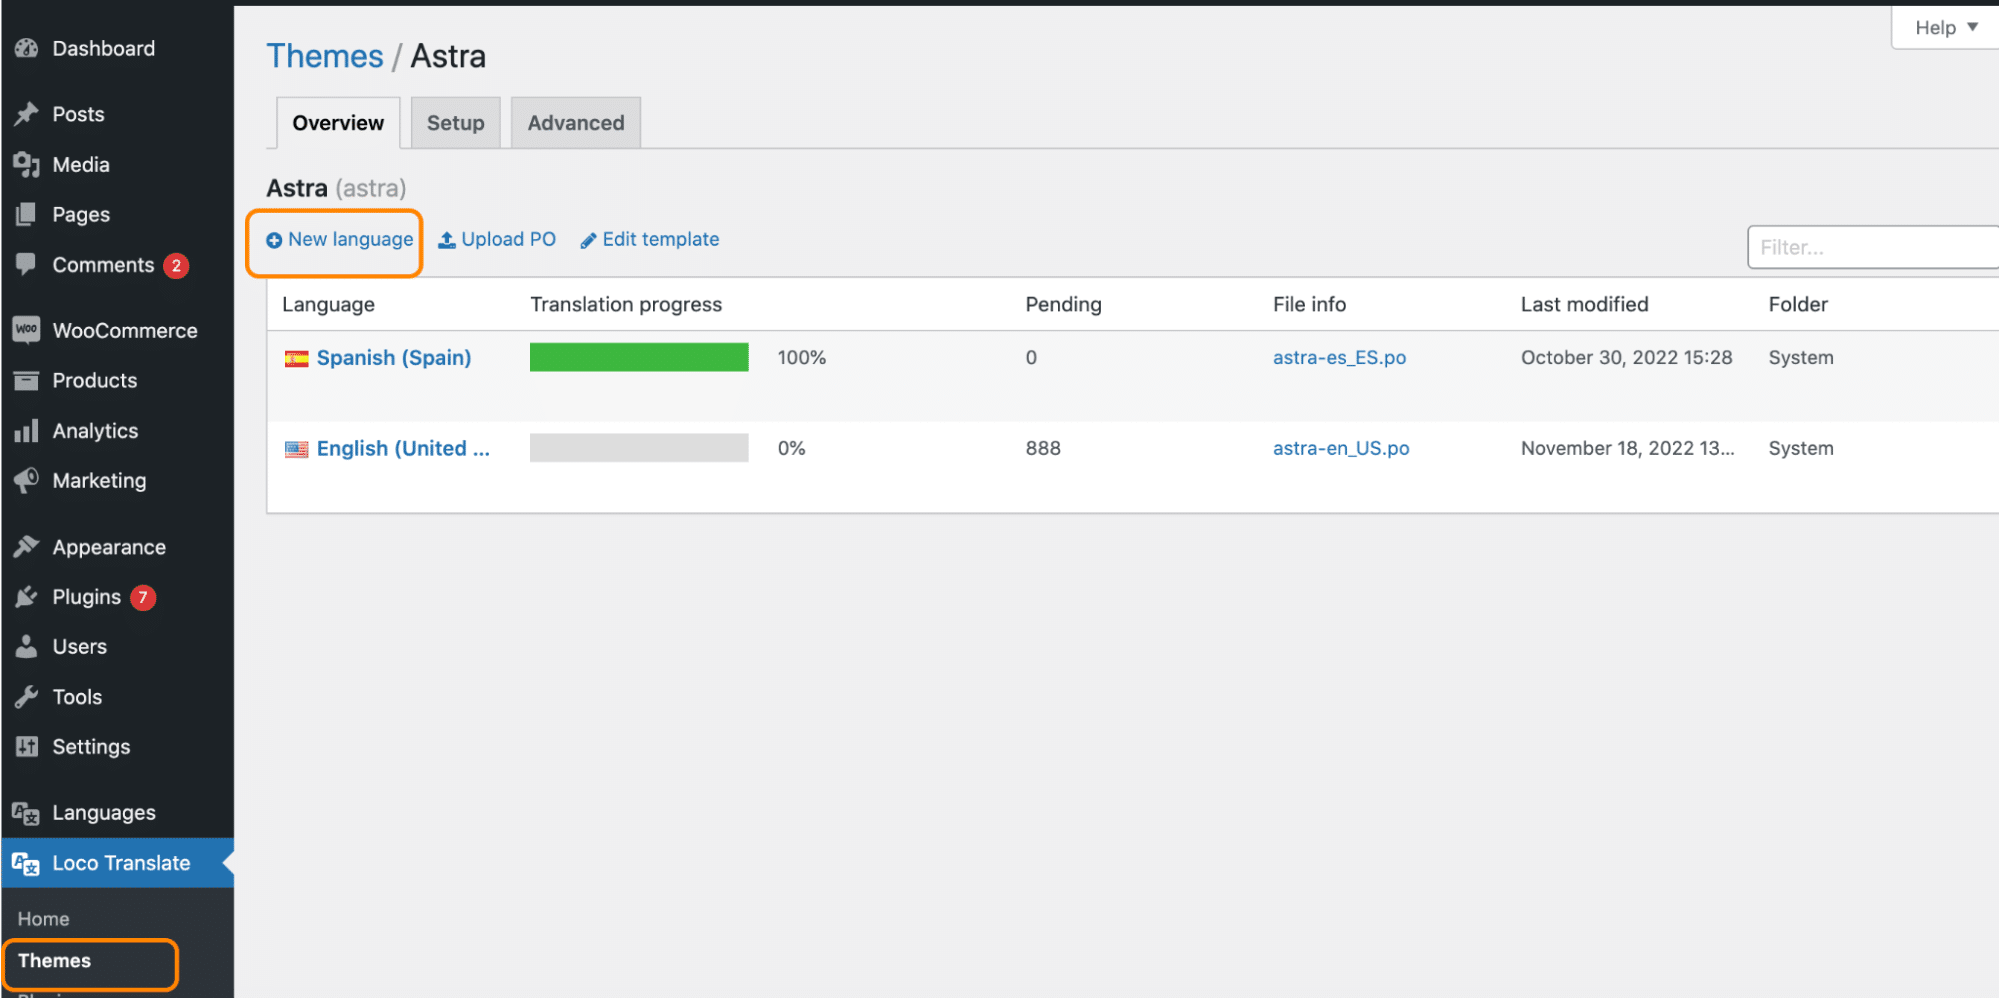
Task: Click the United States flag icon
Action: (x=297, y=449)
